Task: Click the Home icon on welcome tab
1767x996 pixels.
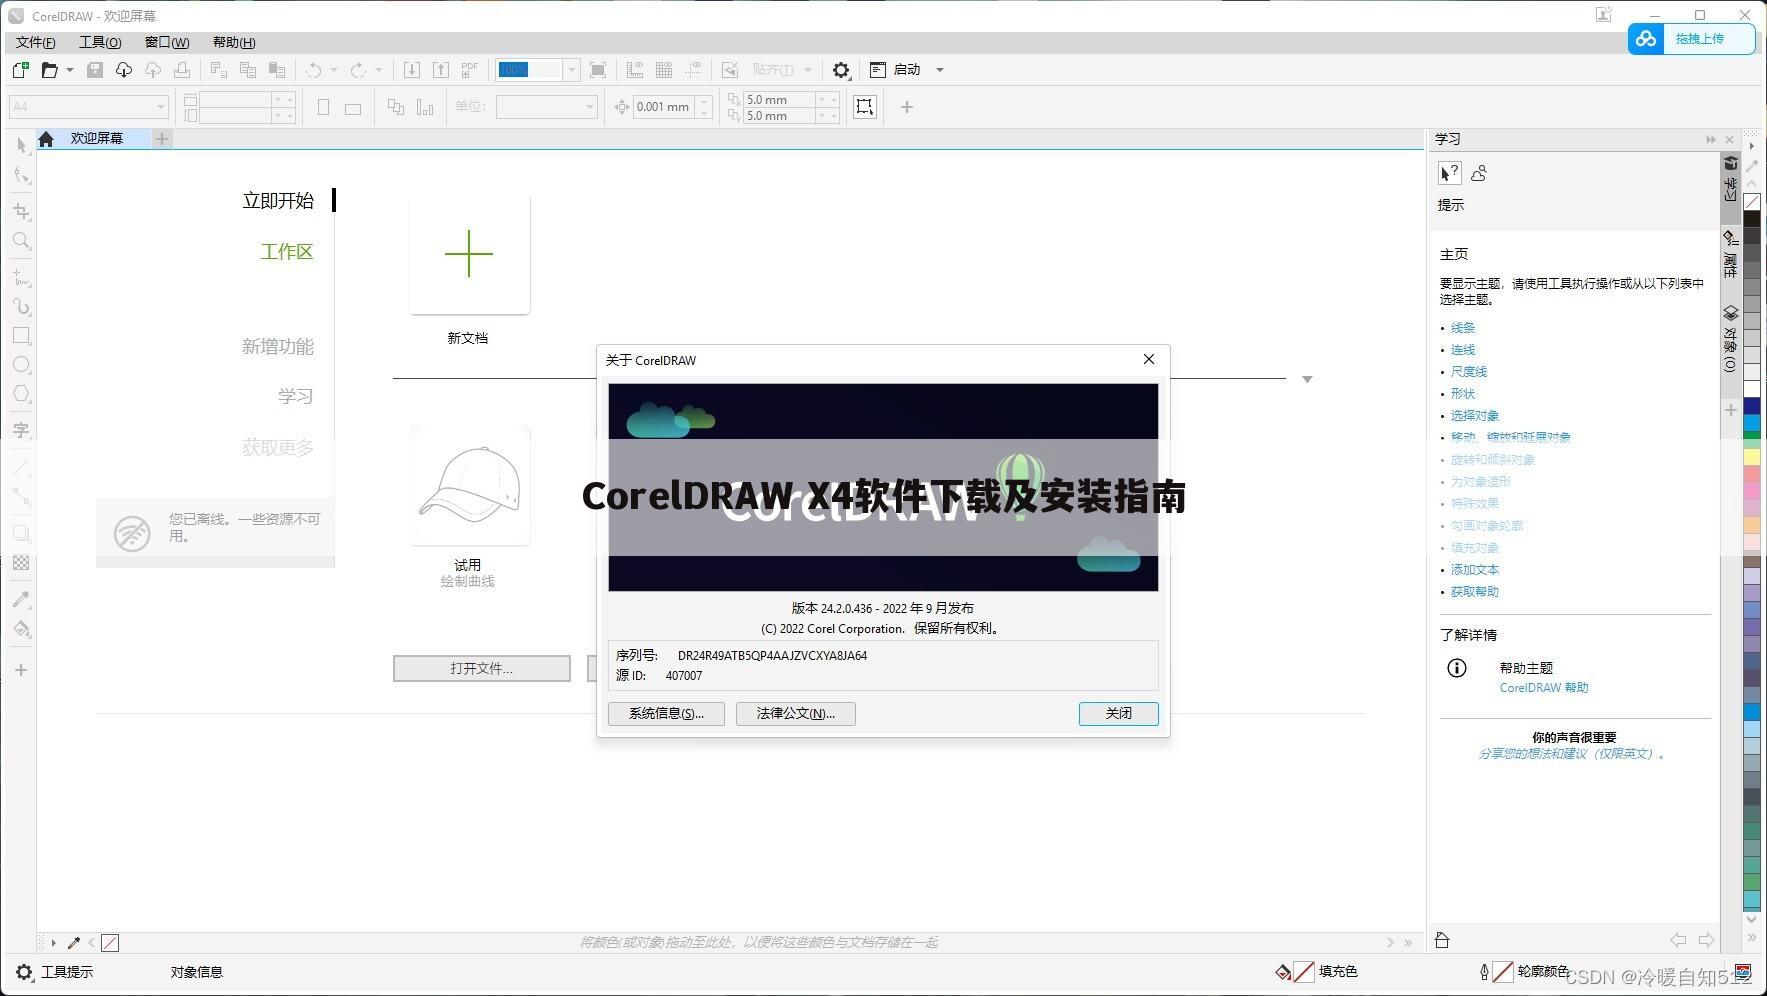Action: click(46, 139)
